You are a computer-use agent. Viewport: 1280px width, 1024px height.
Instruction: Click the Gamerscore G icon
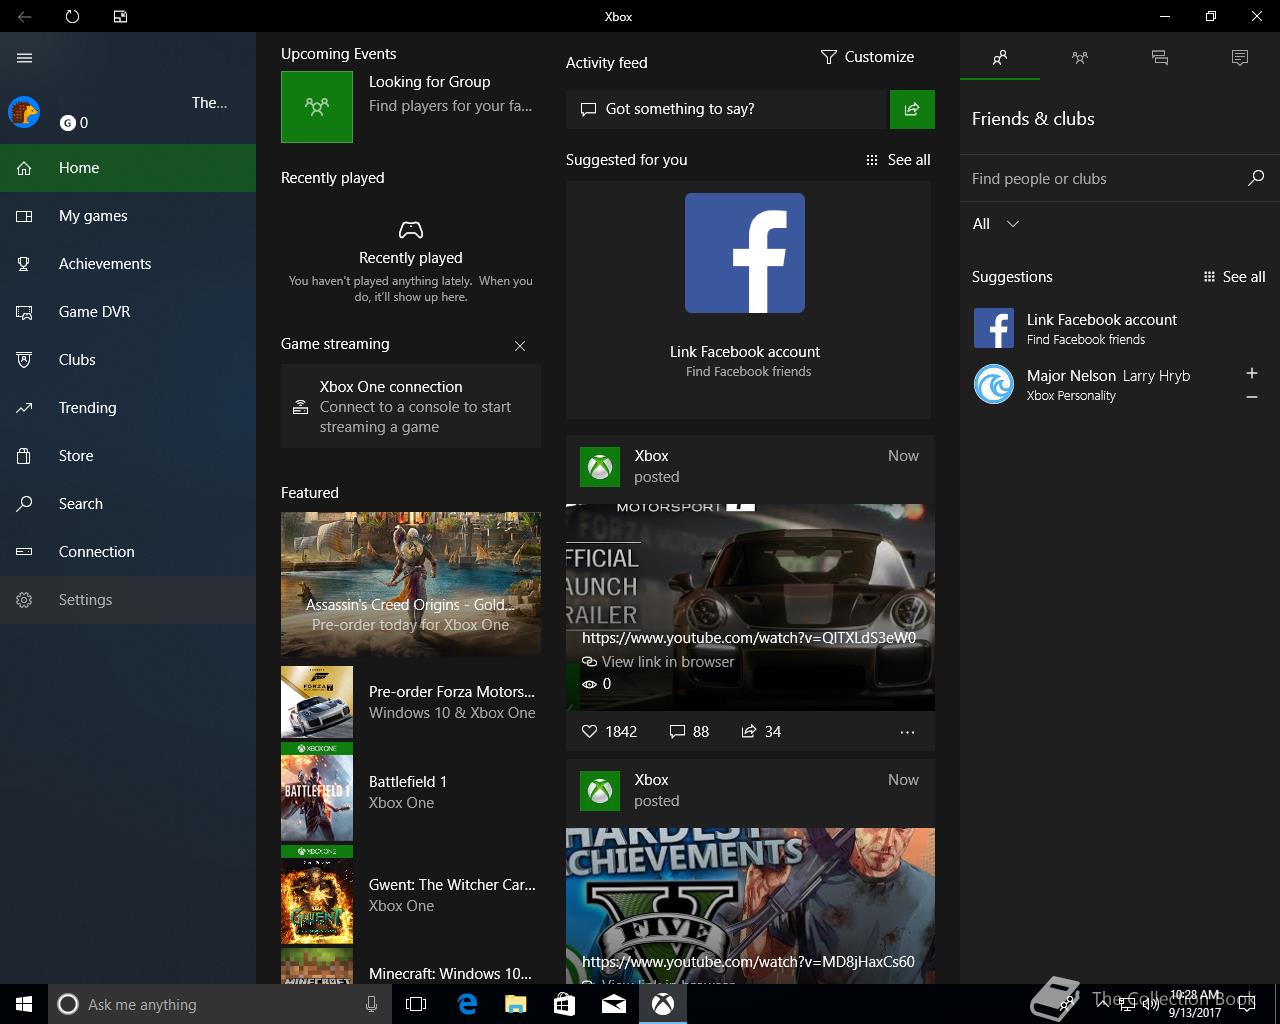(68, 123)
